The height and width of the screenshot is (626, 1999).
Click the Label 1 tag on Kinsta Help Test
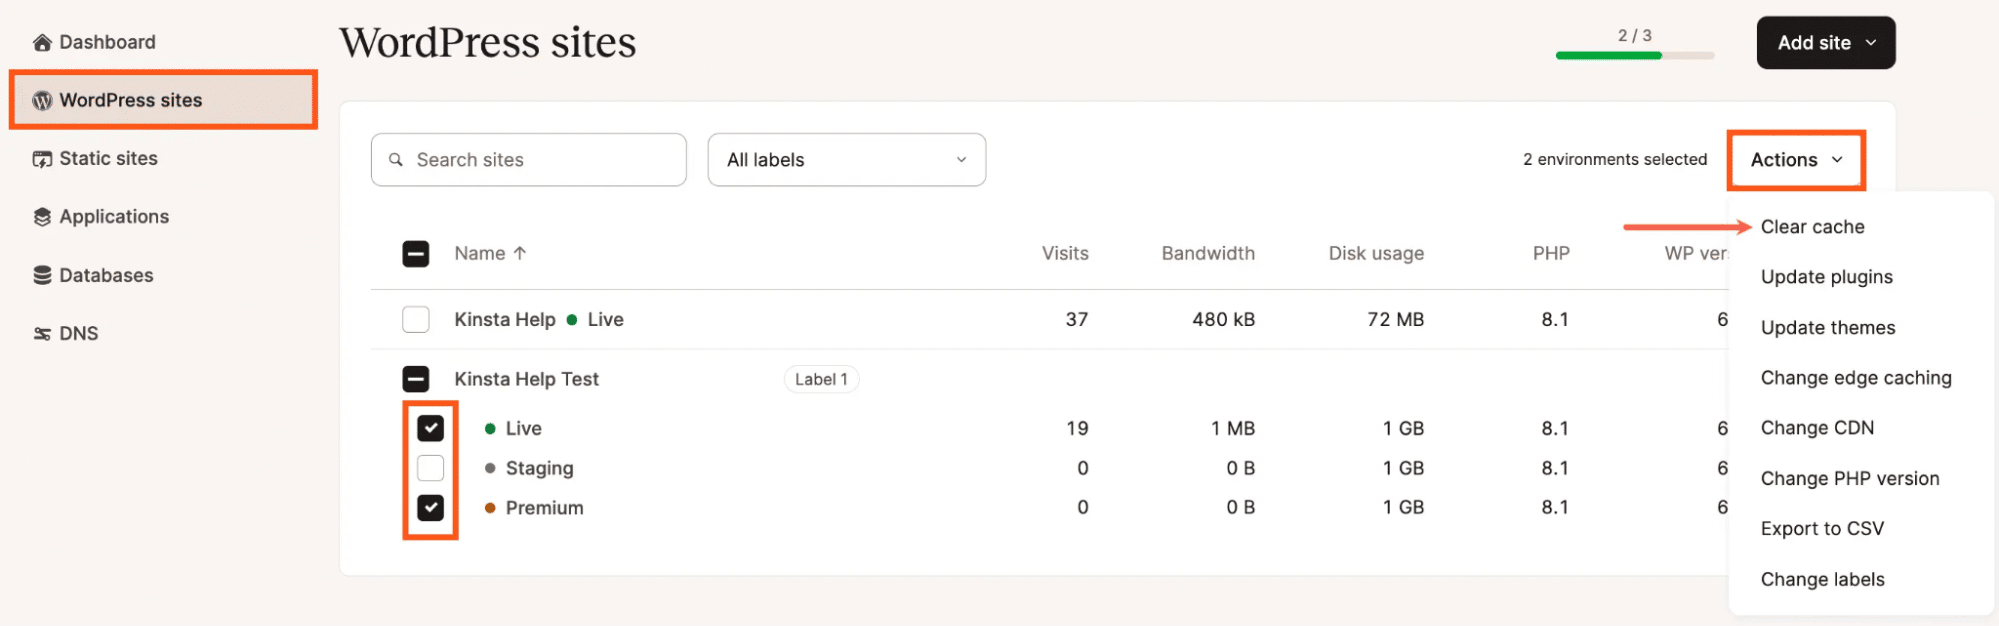click(820, 379)
